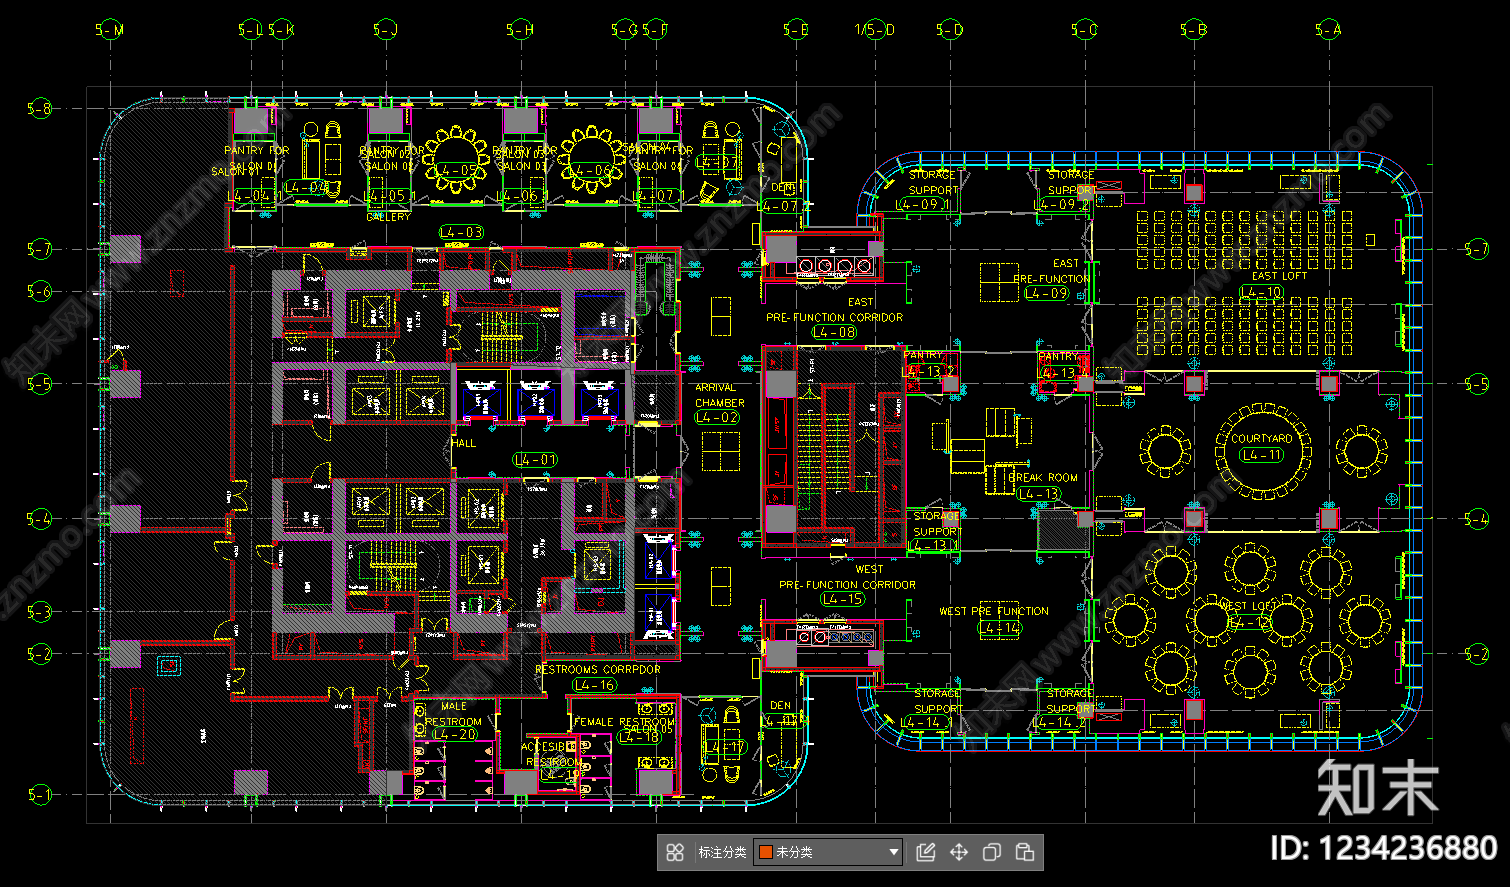Select the 5-H grid marker at top
This screenshot has width=1510, height=887.
coord(520,30)
